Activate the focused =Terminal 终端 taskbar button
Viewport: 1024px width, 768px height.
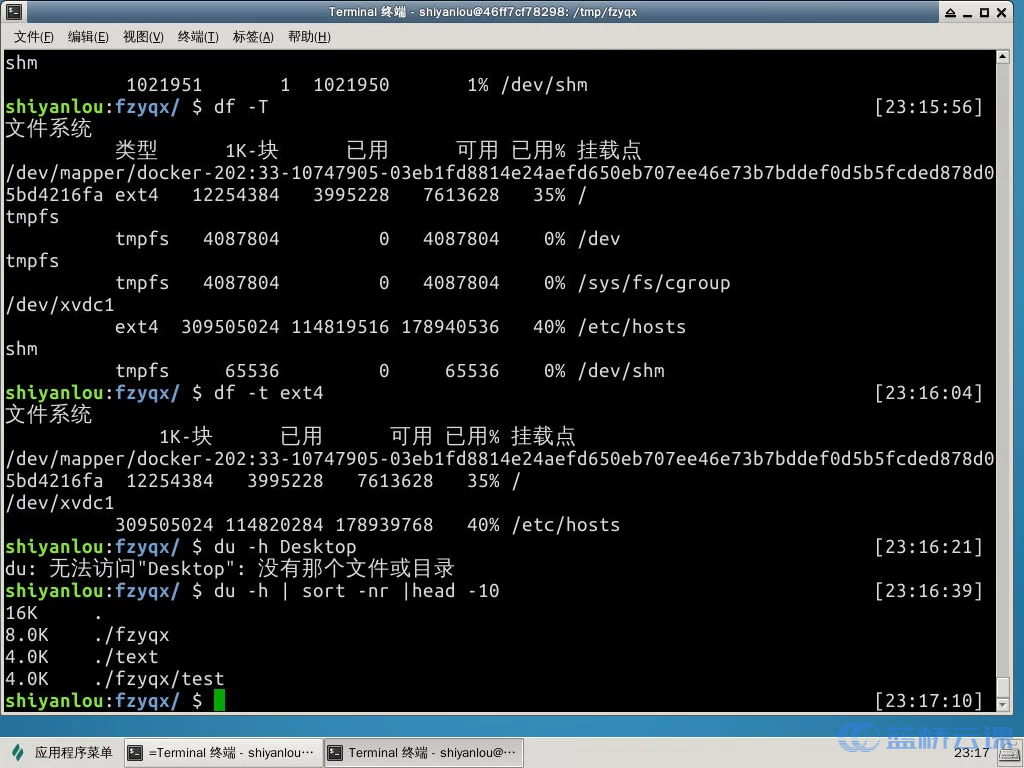[x=222, y=751]
